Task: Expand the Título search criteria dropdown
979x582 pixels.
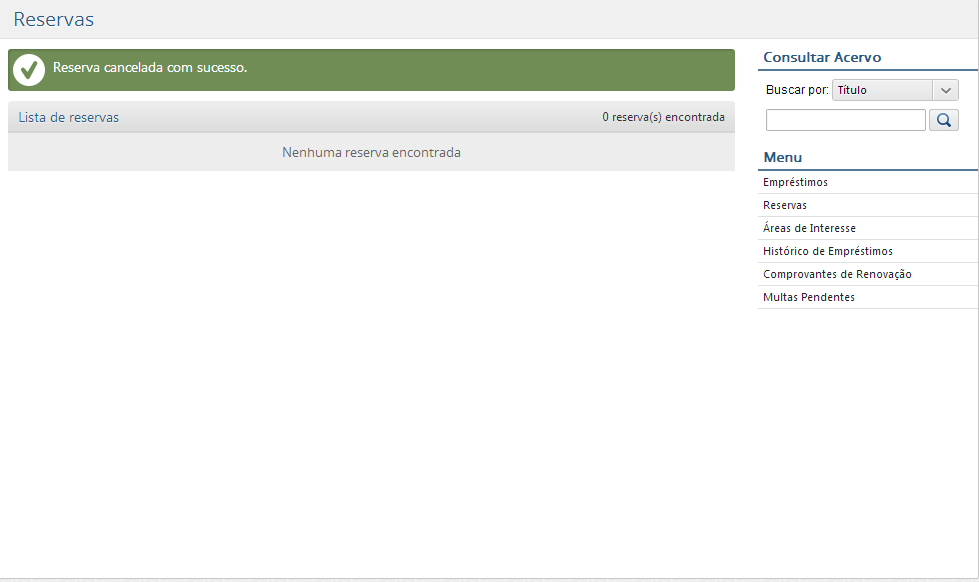Action: pyautogui.click(x=944, y=89)
